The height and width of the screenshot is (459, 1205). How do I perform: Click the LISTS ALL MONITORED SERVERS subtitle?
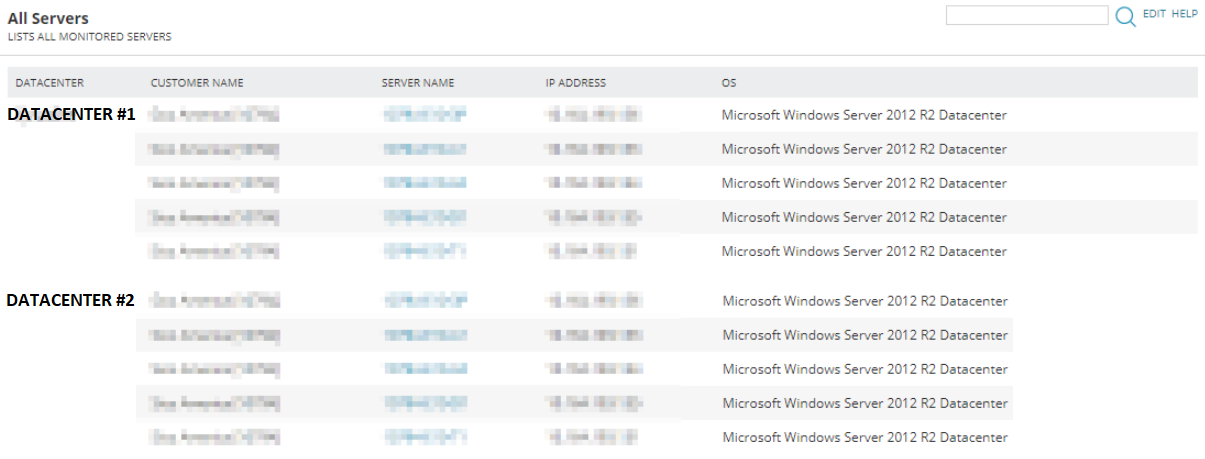tap(89, 37)
